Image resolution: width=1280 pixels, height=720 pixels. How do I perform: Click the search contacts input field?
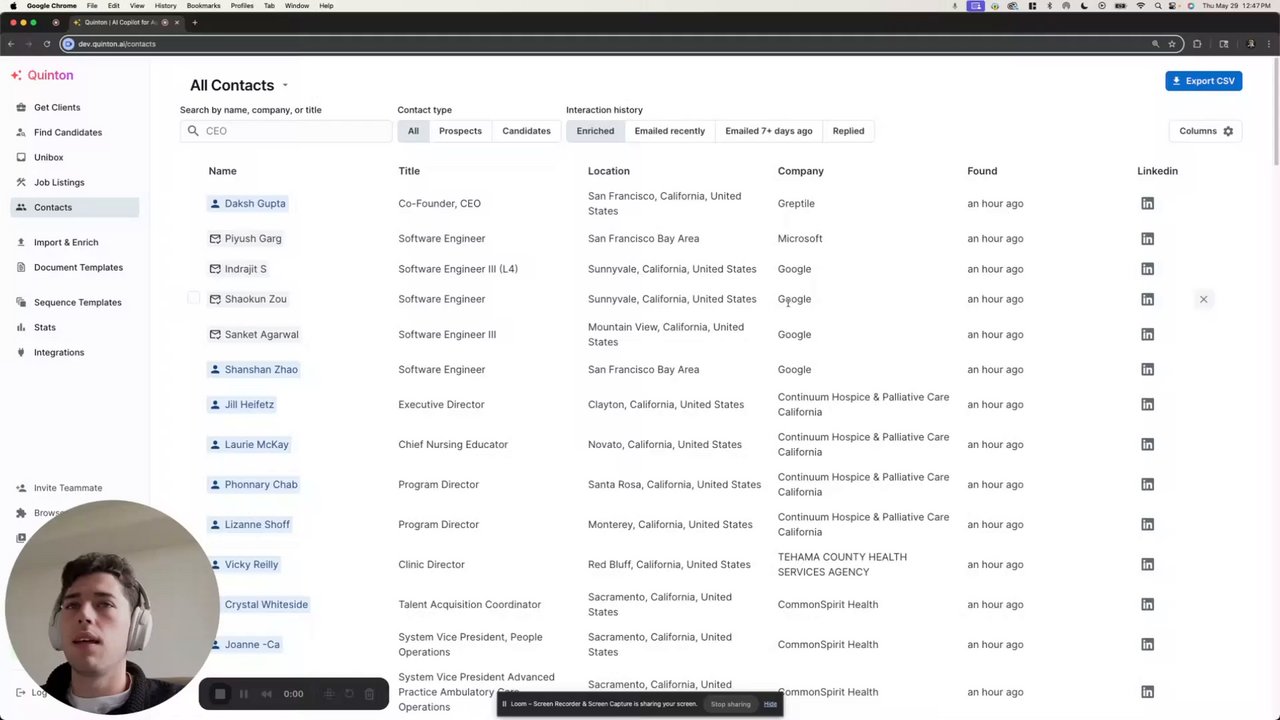click(286, 131)
